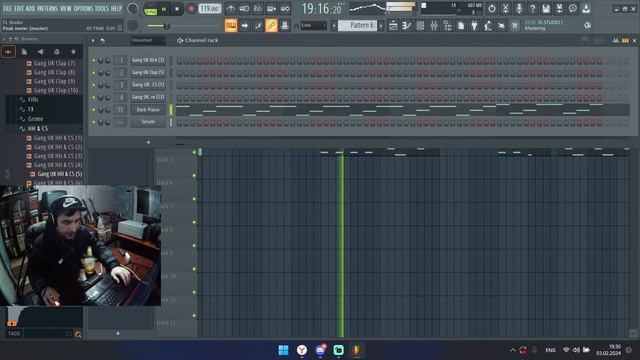Viewport: 640px width, 360px height.
Task: Click the one-click audio recording microphone icon
Action: [x=519, y=9]
